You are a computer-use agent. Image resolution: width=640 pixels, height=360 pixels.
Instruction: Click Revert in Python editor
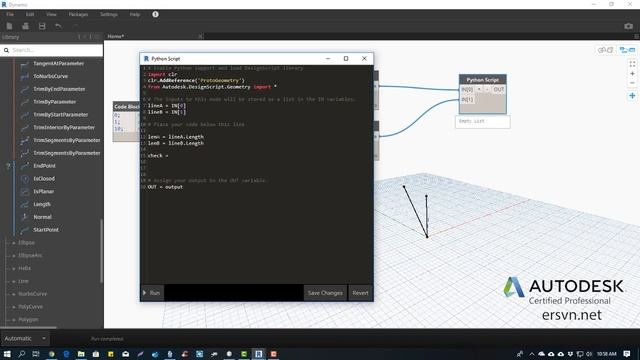tap(360, 293)
